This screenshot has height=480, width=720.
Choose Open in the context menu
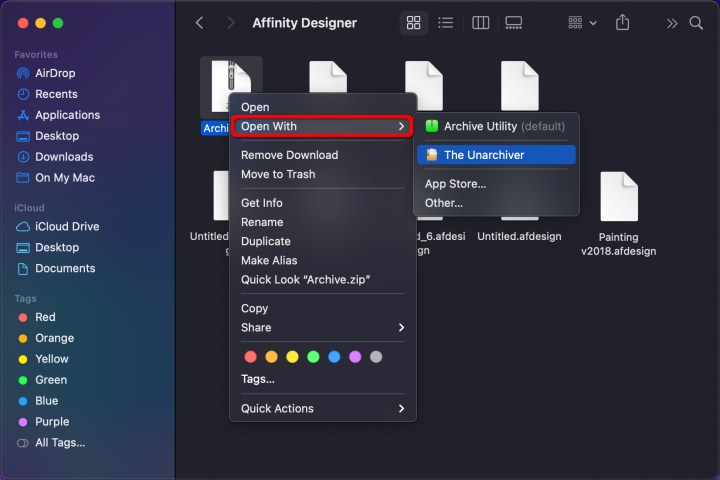322,107
